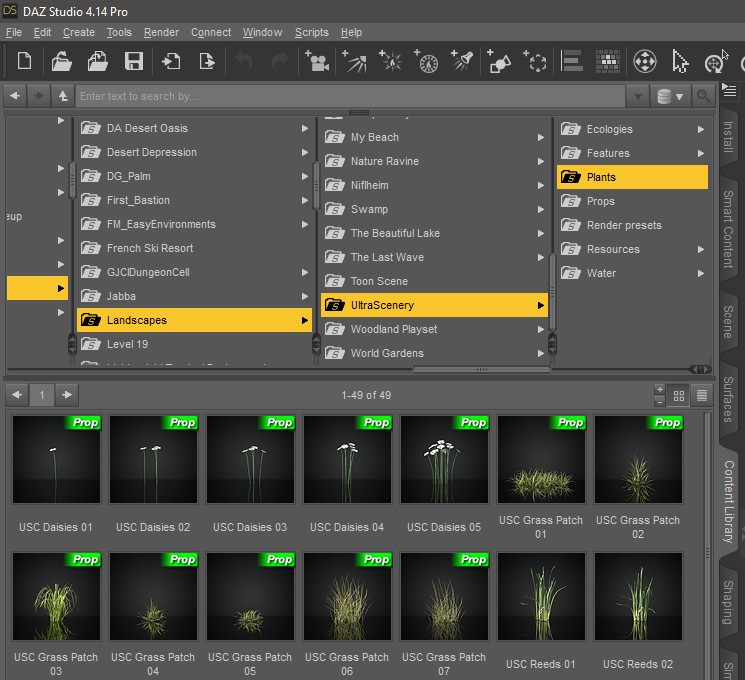The image size is (745, 680).
Task: Go to the previous results page
Action: point(17,395)
